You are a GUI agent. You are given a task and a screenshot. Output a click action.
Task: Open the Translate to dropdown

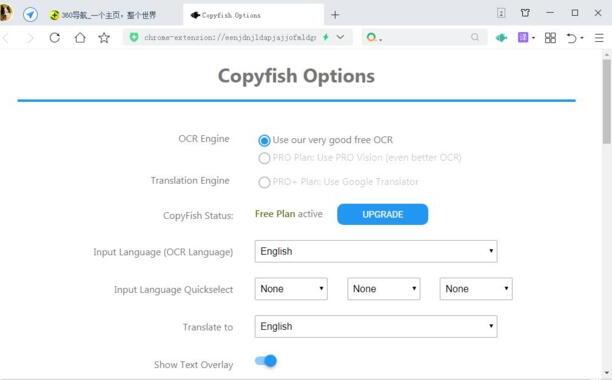click(x=376, y=326)
